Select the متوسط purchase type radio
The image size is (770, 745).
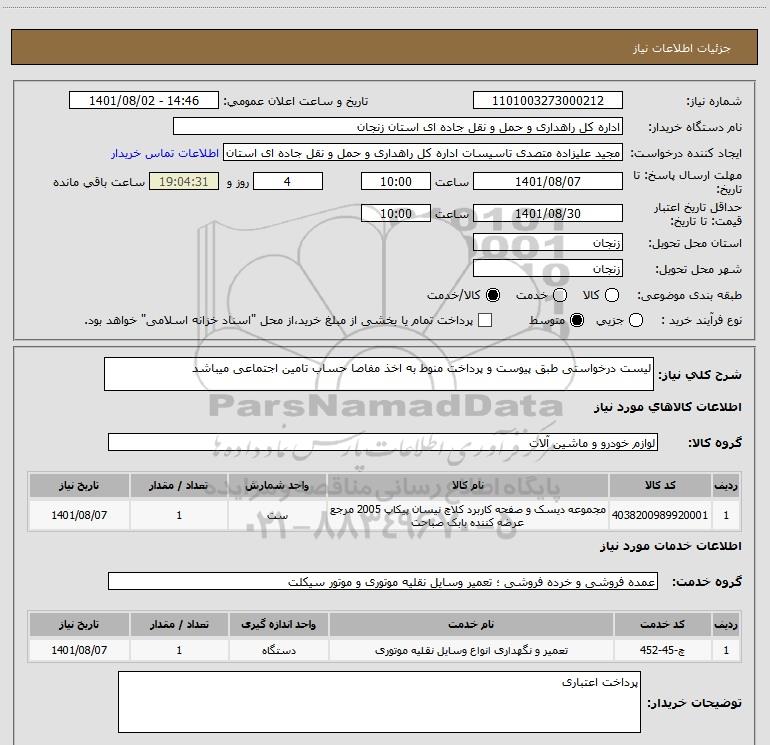click(x=577, y=320)
